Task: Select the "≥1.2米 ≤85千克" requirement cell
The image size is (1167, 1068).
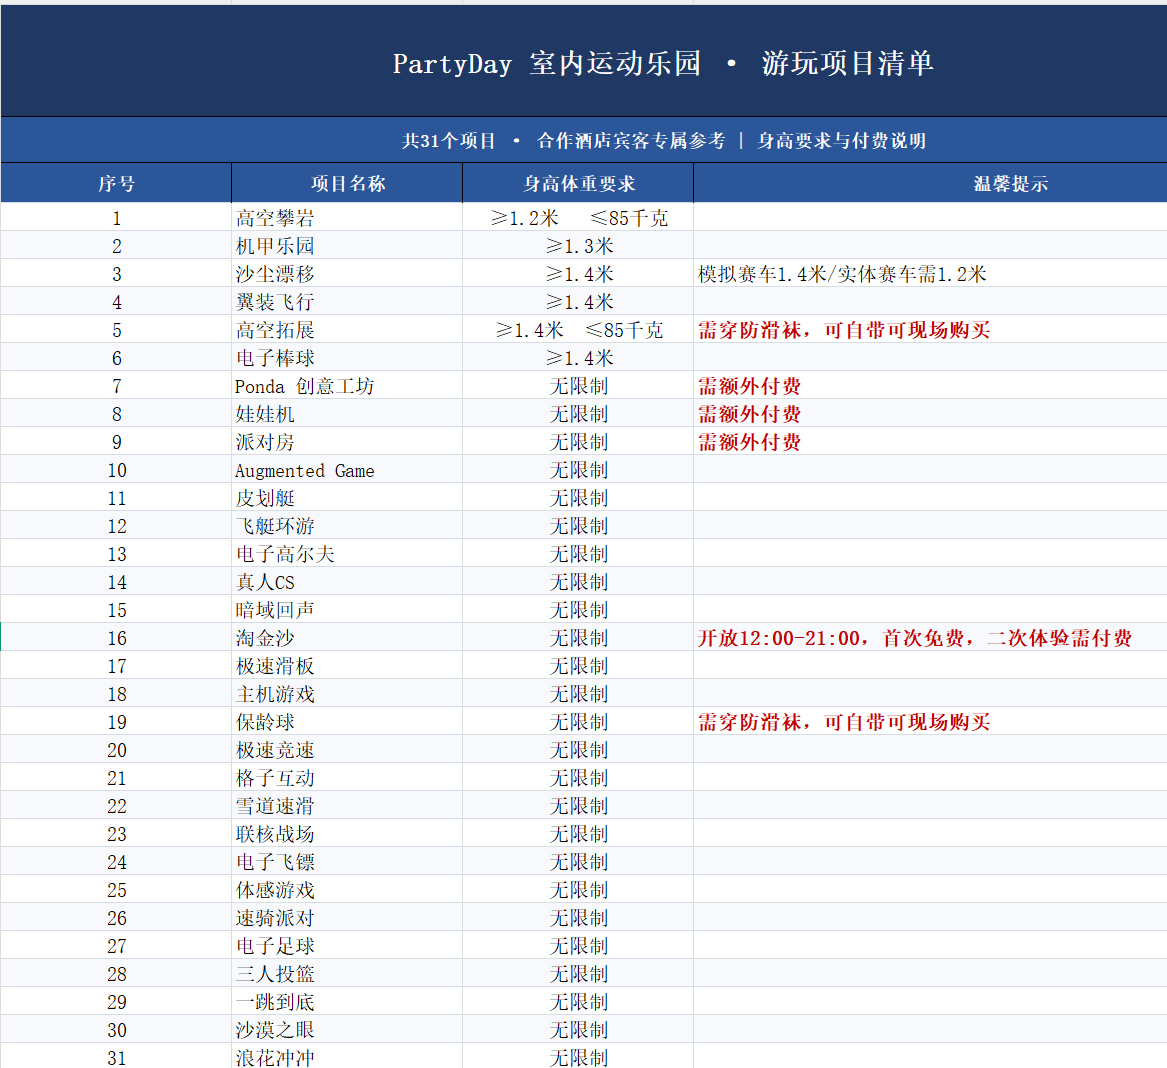Action: (x=578, y=218)
